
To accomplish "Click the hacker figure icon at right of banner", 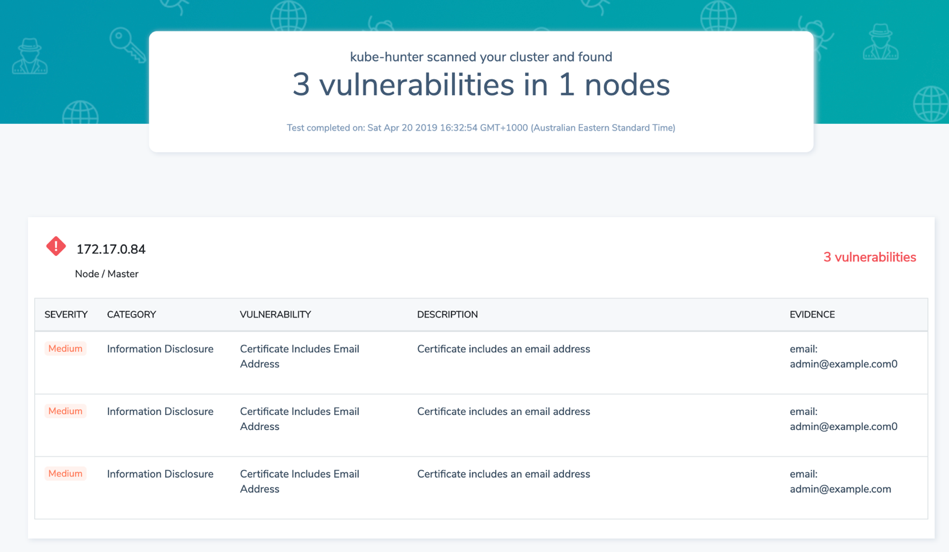I will click(880, 43).
